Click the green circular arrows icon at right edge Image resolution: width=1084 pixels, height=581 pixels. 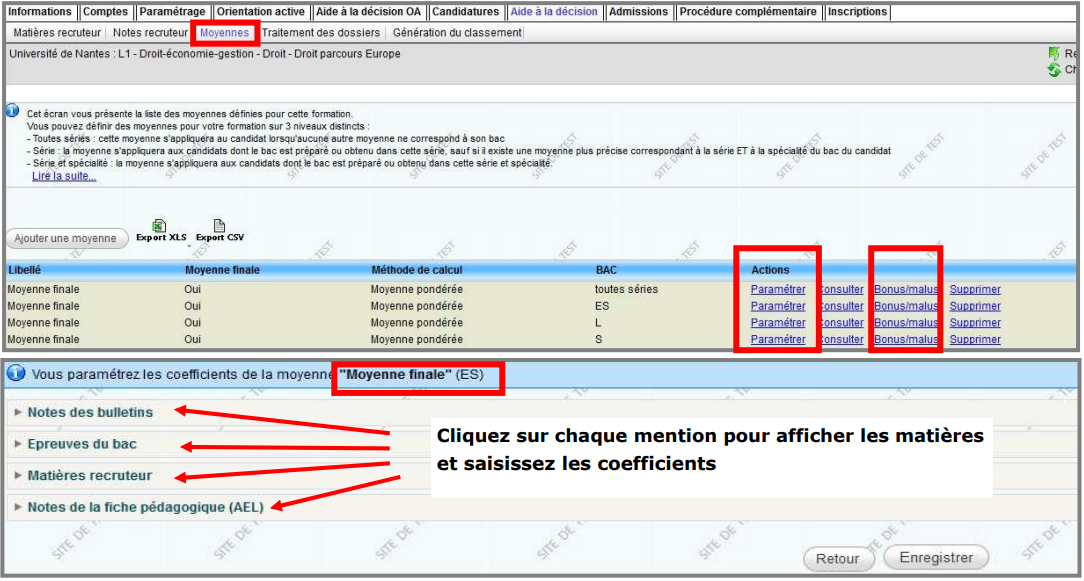click(x=1053, y=70)
